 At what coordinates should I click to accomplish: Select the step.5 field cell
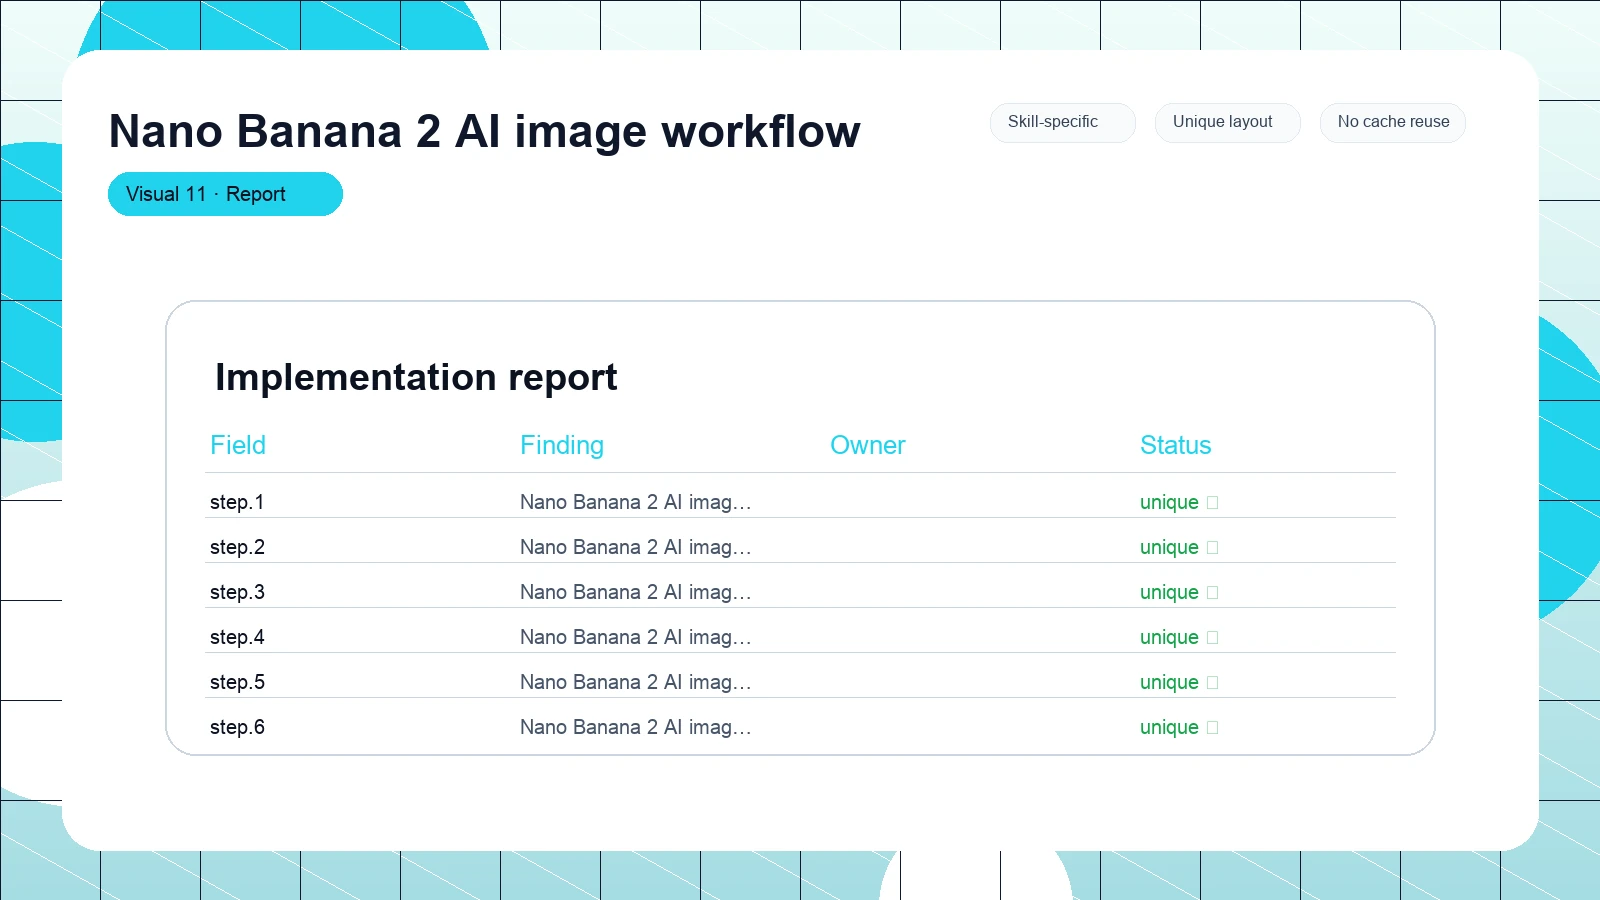(x=237, y=682)
